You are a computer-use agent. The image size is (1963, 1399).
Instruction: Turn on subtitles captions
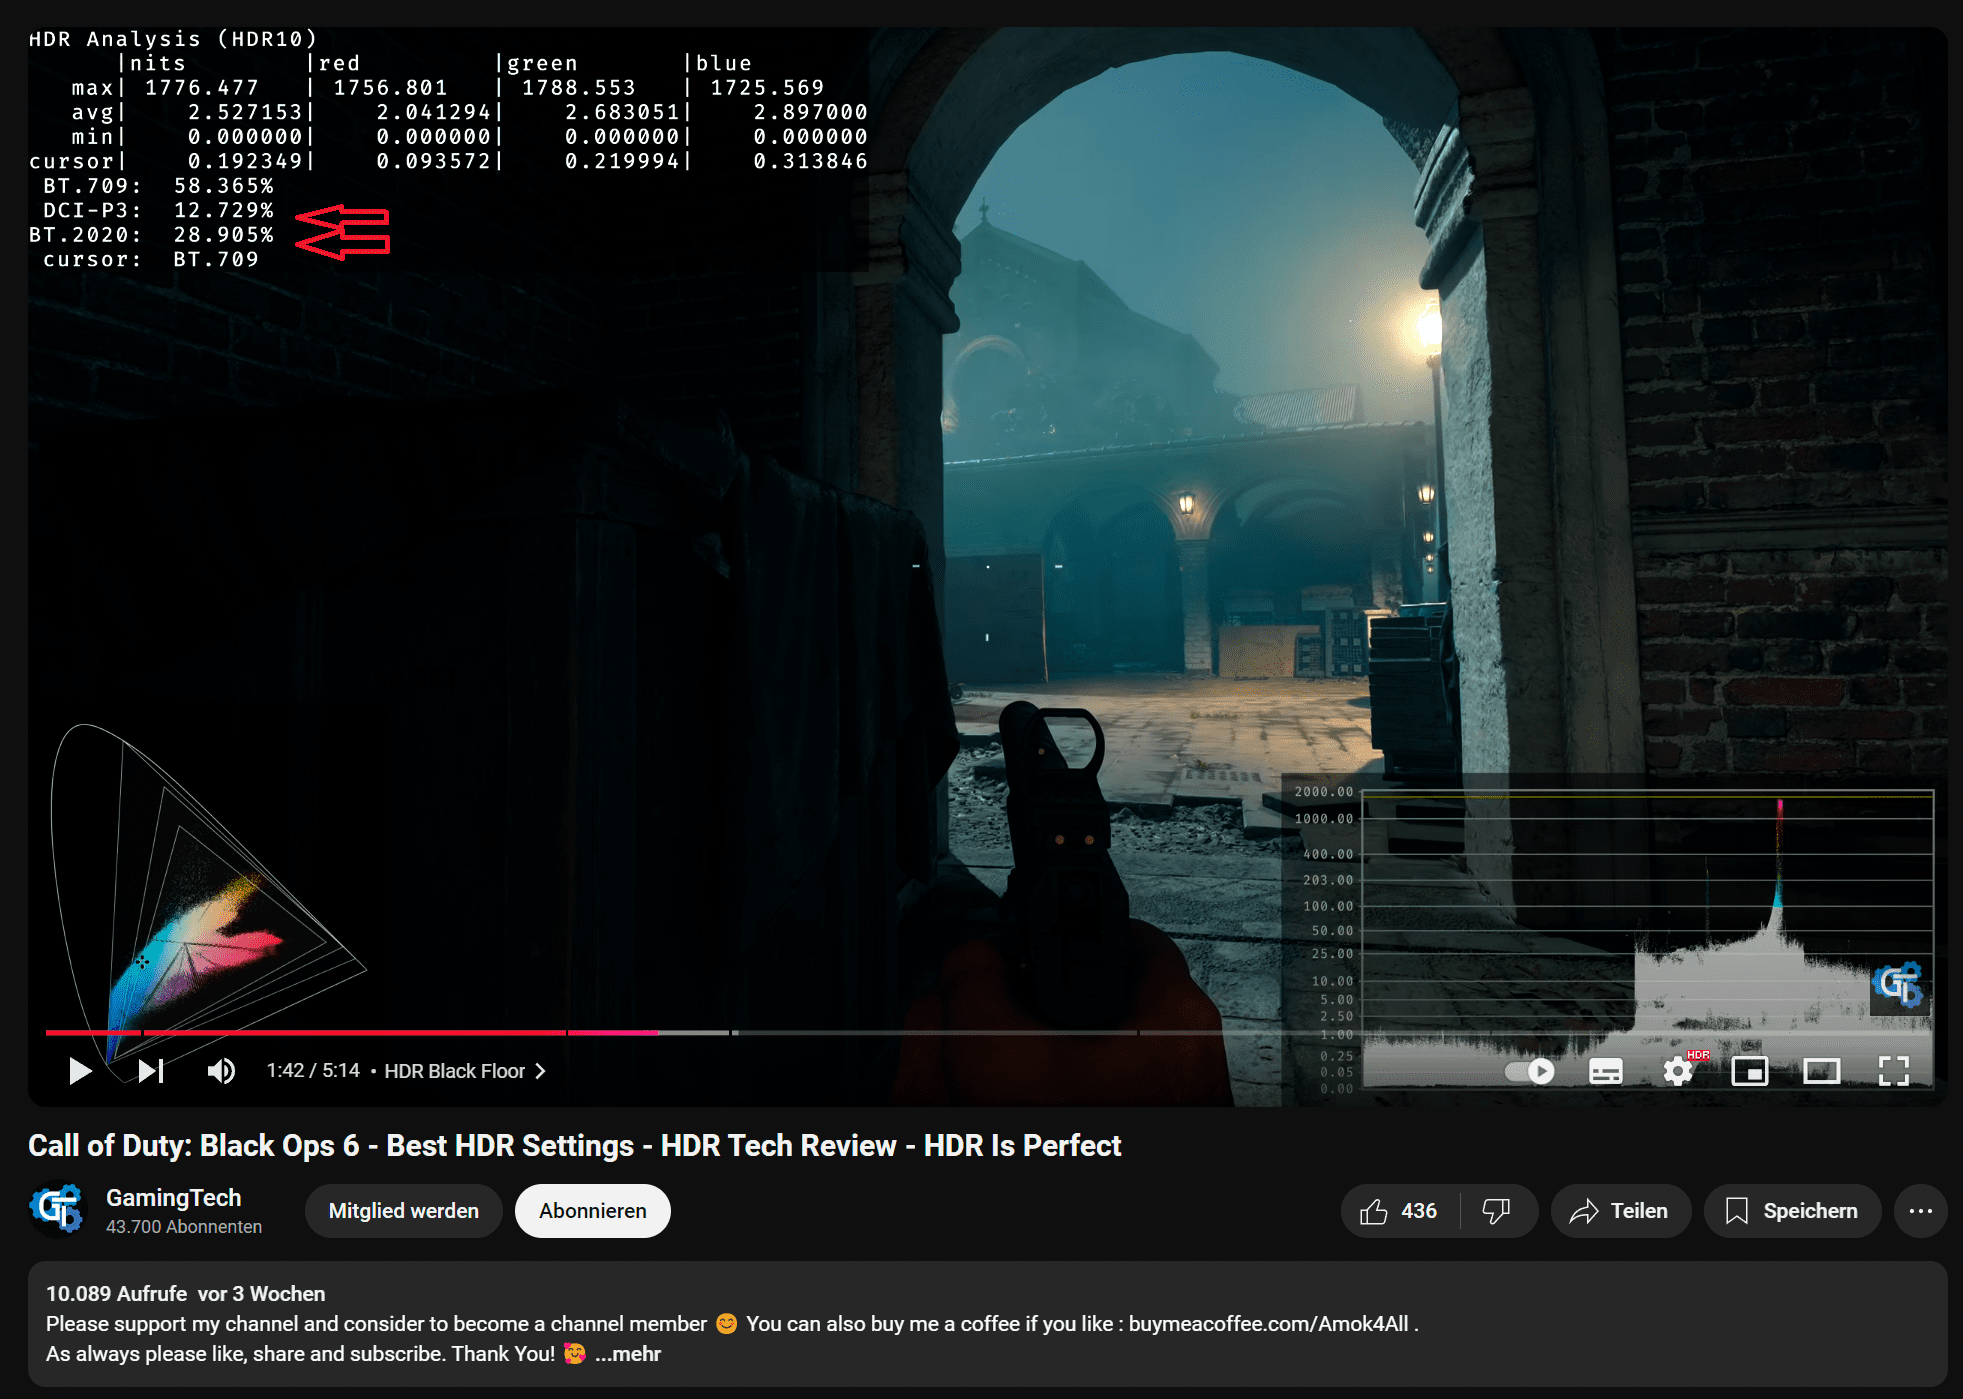click(1606, 1071)
